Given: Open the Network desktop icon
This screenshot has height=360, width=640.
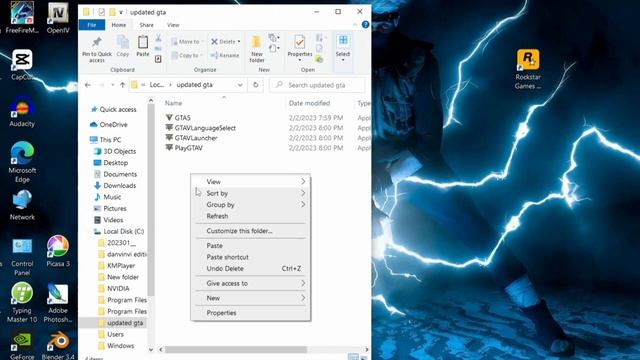Looking at the screenshot, I should (x=22, y=205).
